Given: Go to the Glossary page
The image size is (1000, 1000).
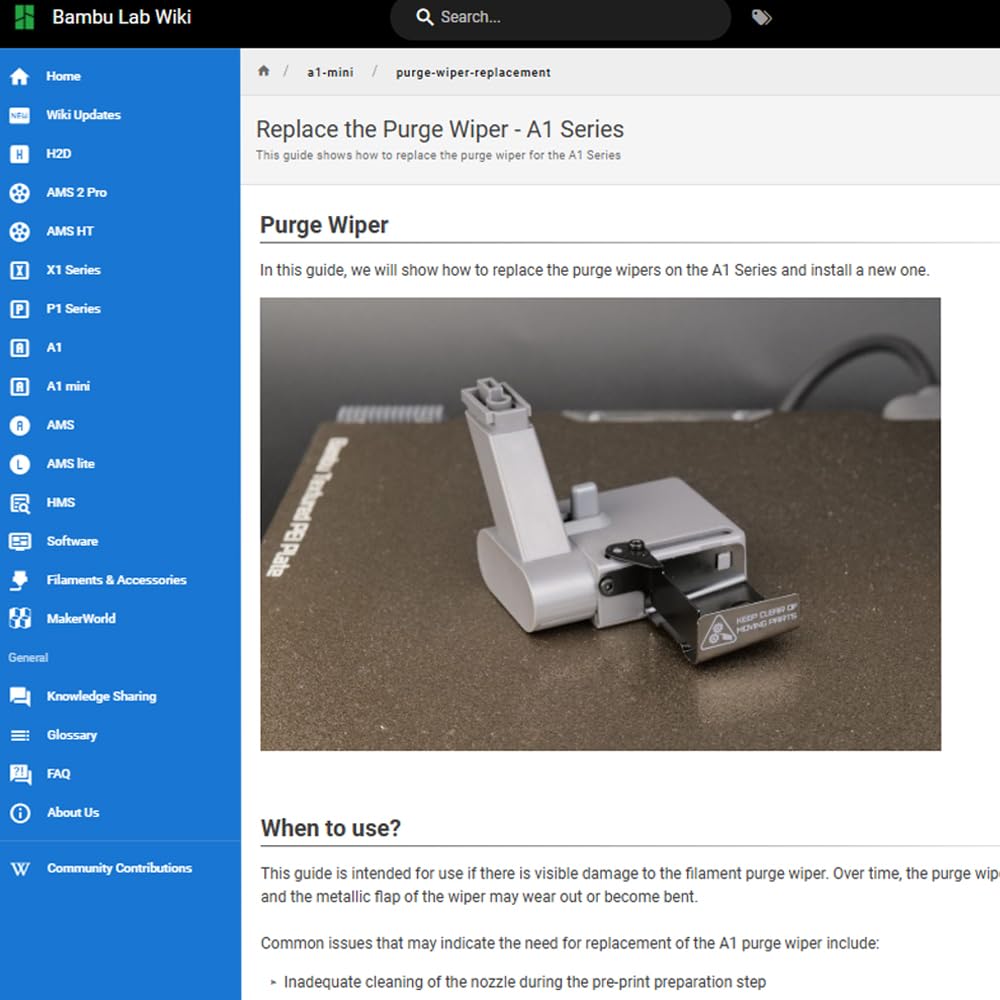Looking at the screenshot, I should point(72,735).
